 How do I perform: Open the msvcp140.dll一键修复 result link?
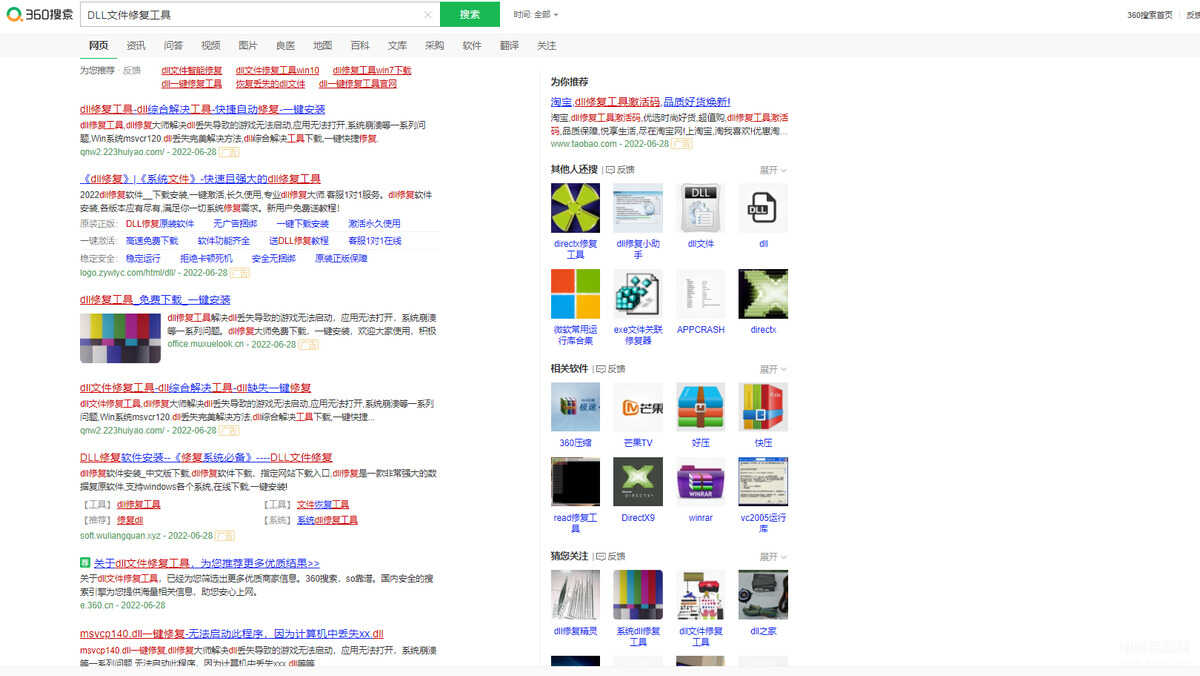click(232, 634)
